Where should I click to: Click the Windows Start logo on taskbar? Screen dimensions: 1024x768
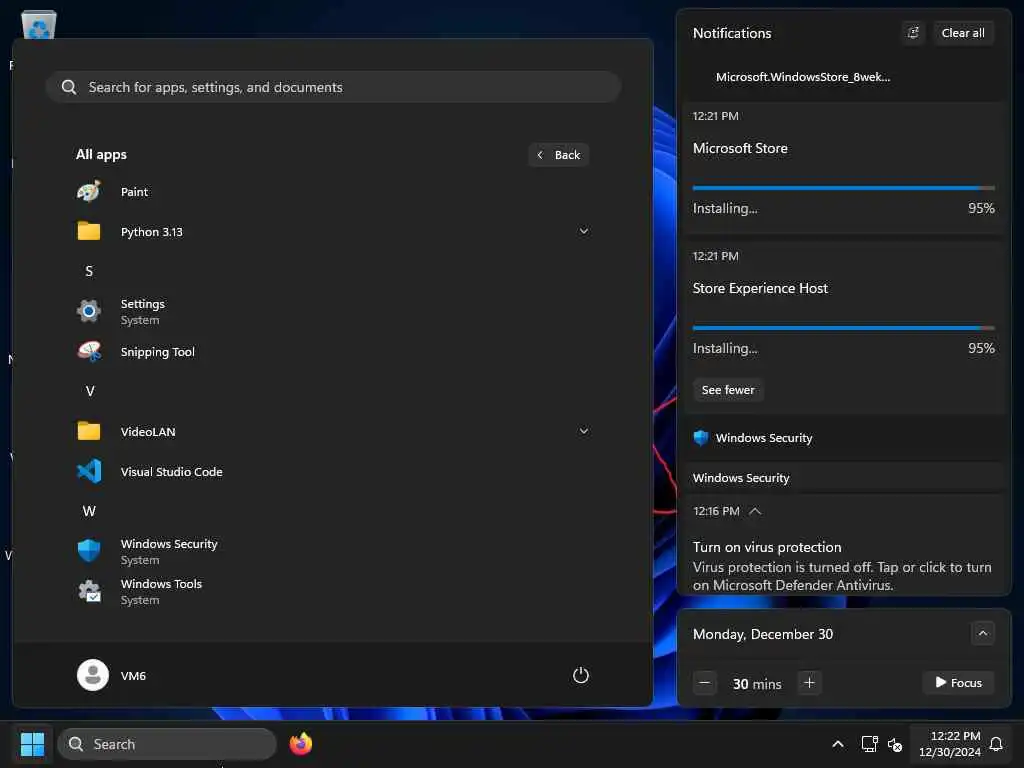pos(32,744)
